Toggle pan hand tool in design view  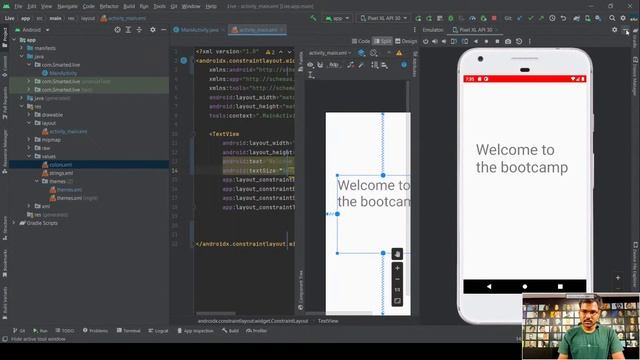(x=397, y=254)
